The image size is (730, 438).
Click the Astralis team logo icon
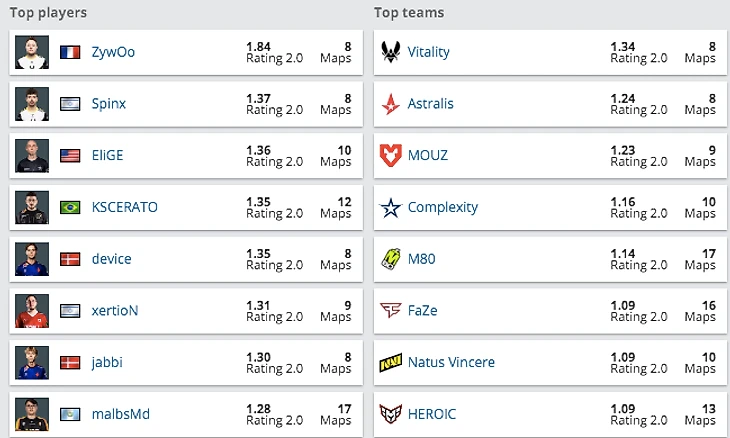[390, 104]
